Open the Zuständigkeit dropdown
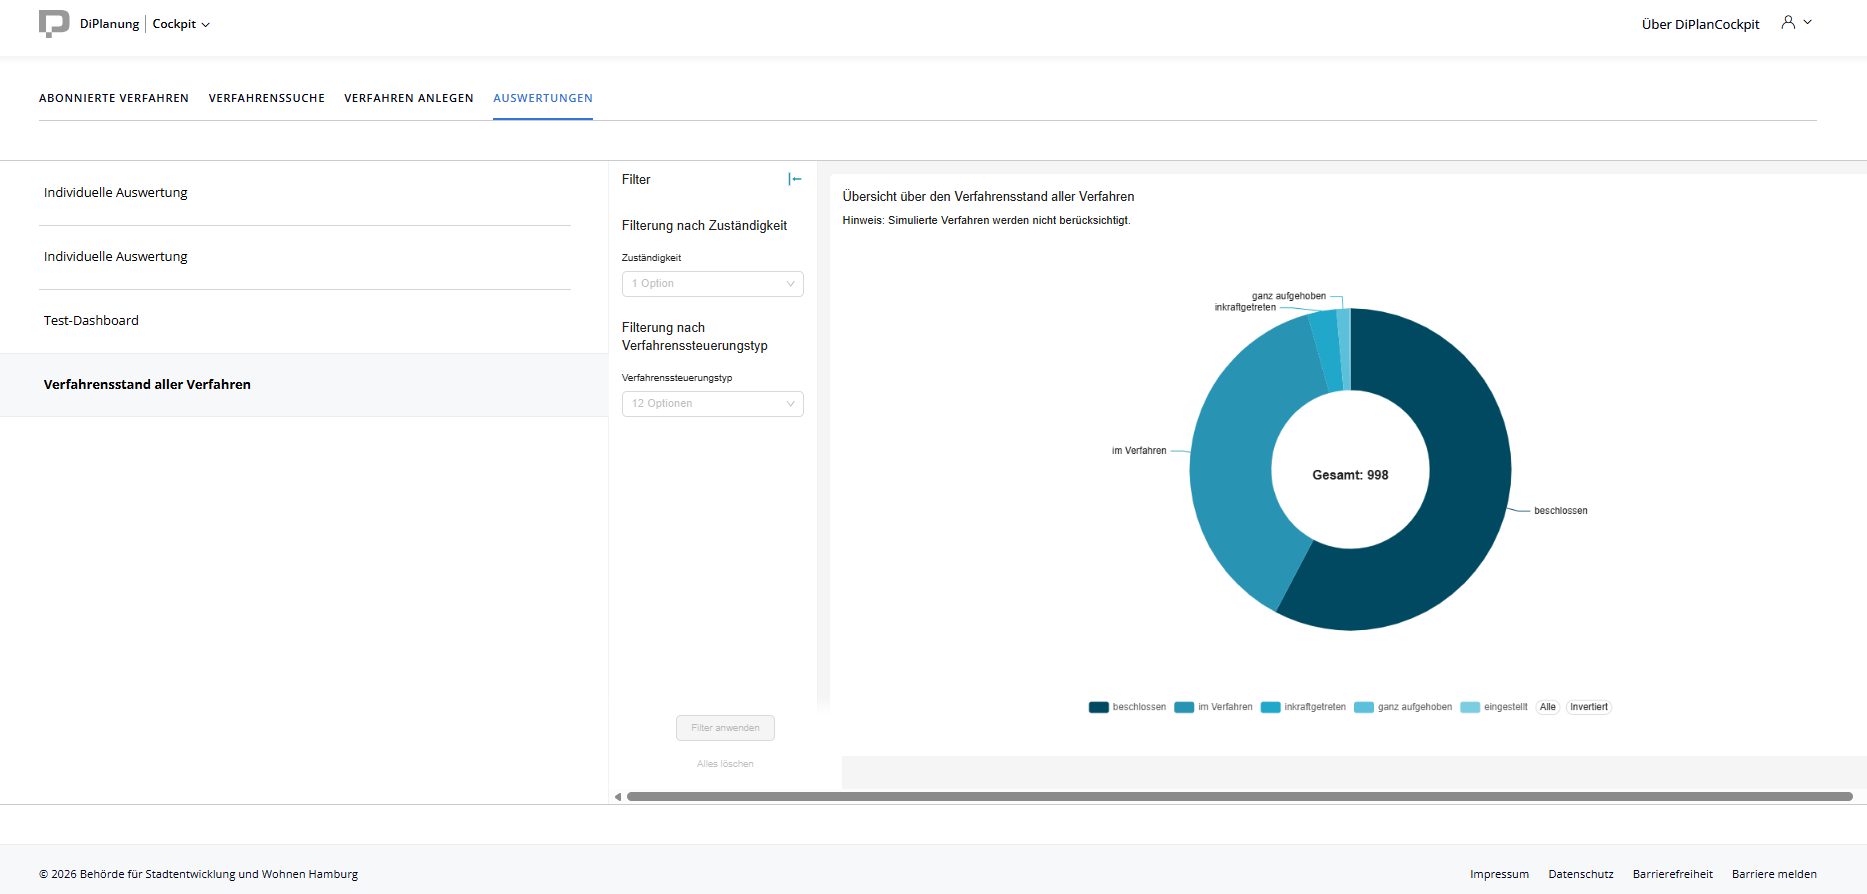1867x894 pixels. [x=712, y=284]
